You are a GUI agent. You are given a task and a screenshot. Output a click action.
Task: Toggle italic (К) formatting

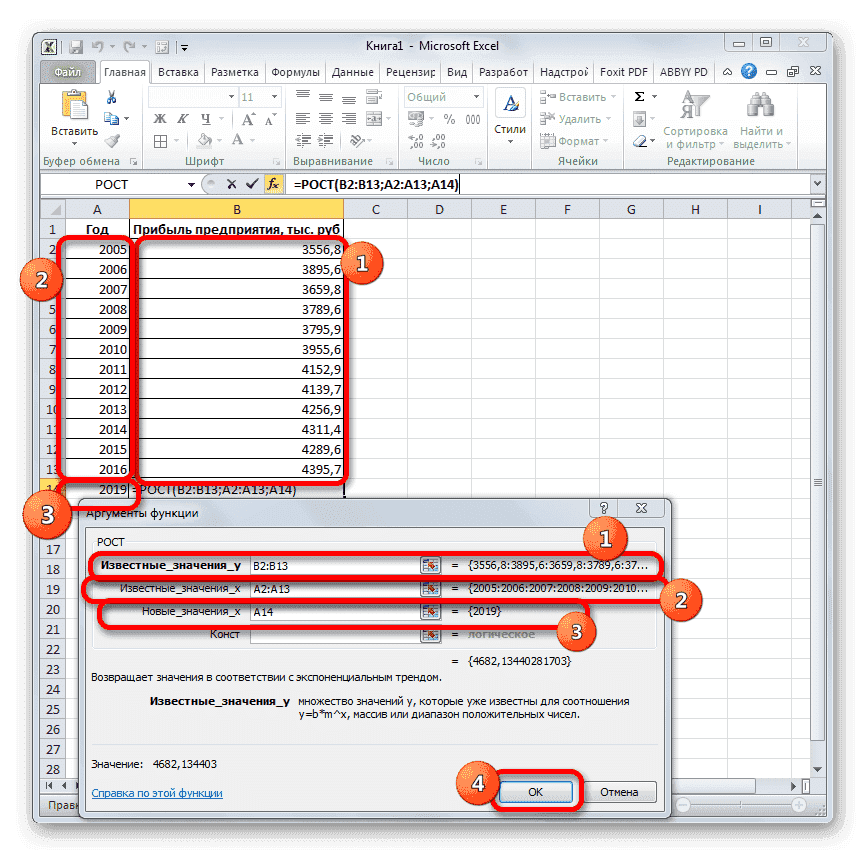pyautogui.click(x=181, y=117)
